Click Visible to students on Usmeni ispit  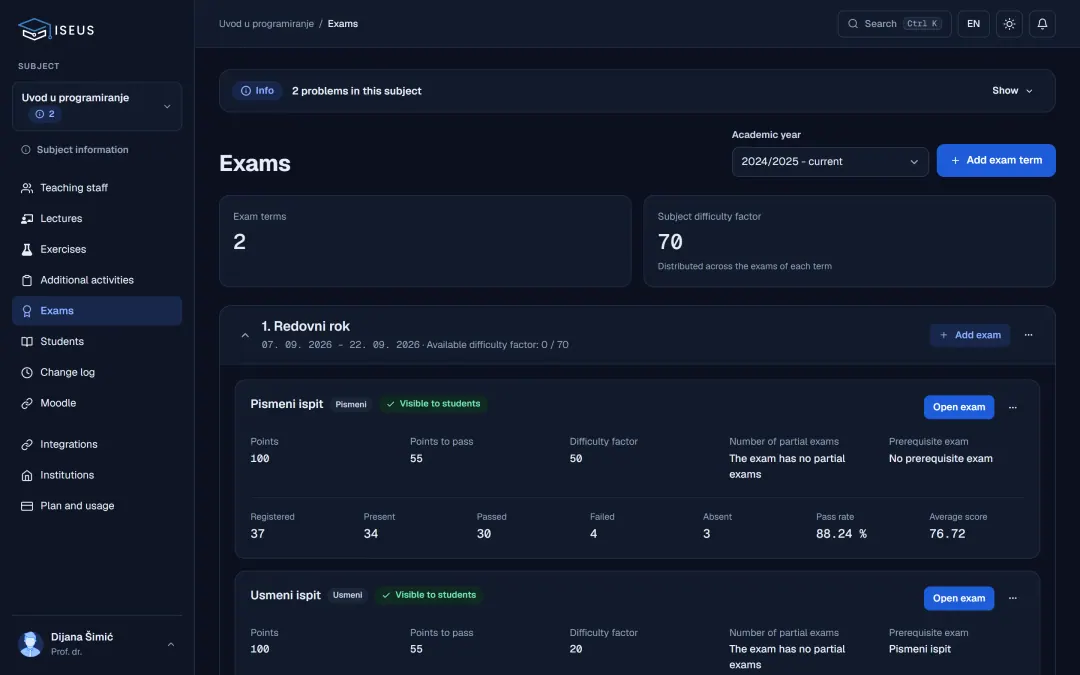click(x=429, y=595)
